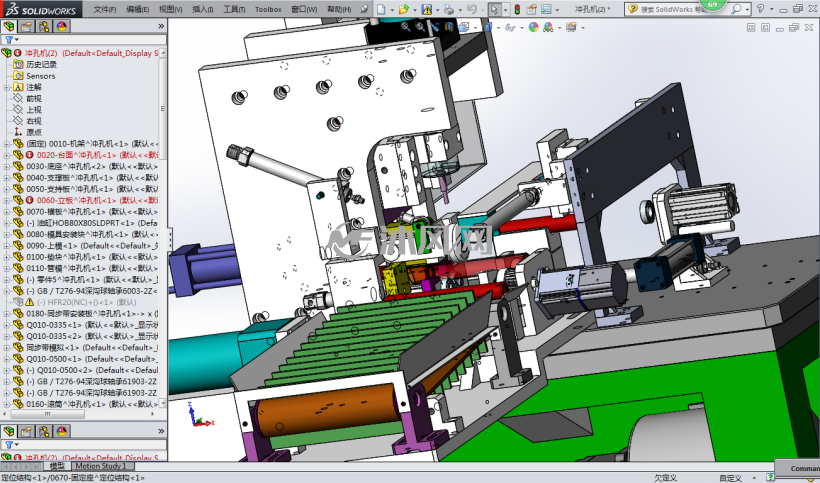Expand the 同步带模拟<1> tree node
The width and height of the screenshot is (820, 483).
(6, 348)
